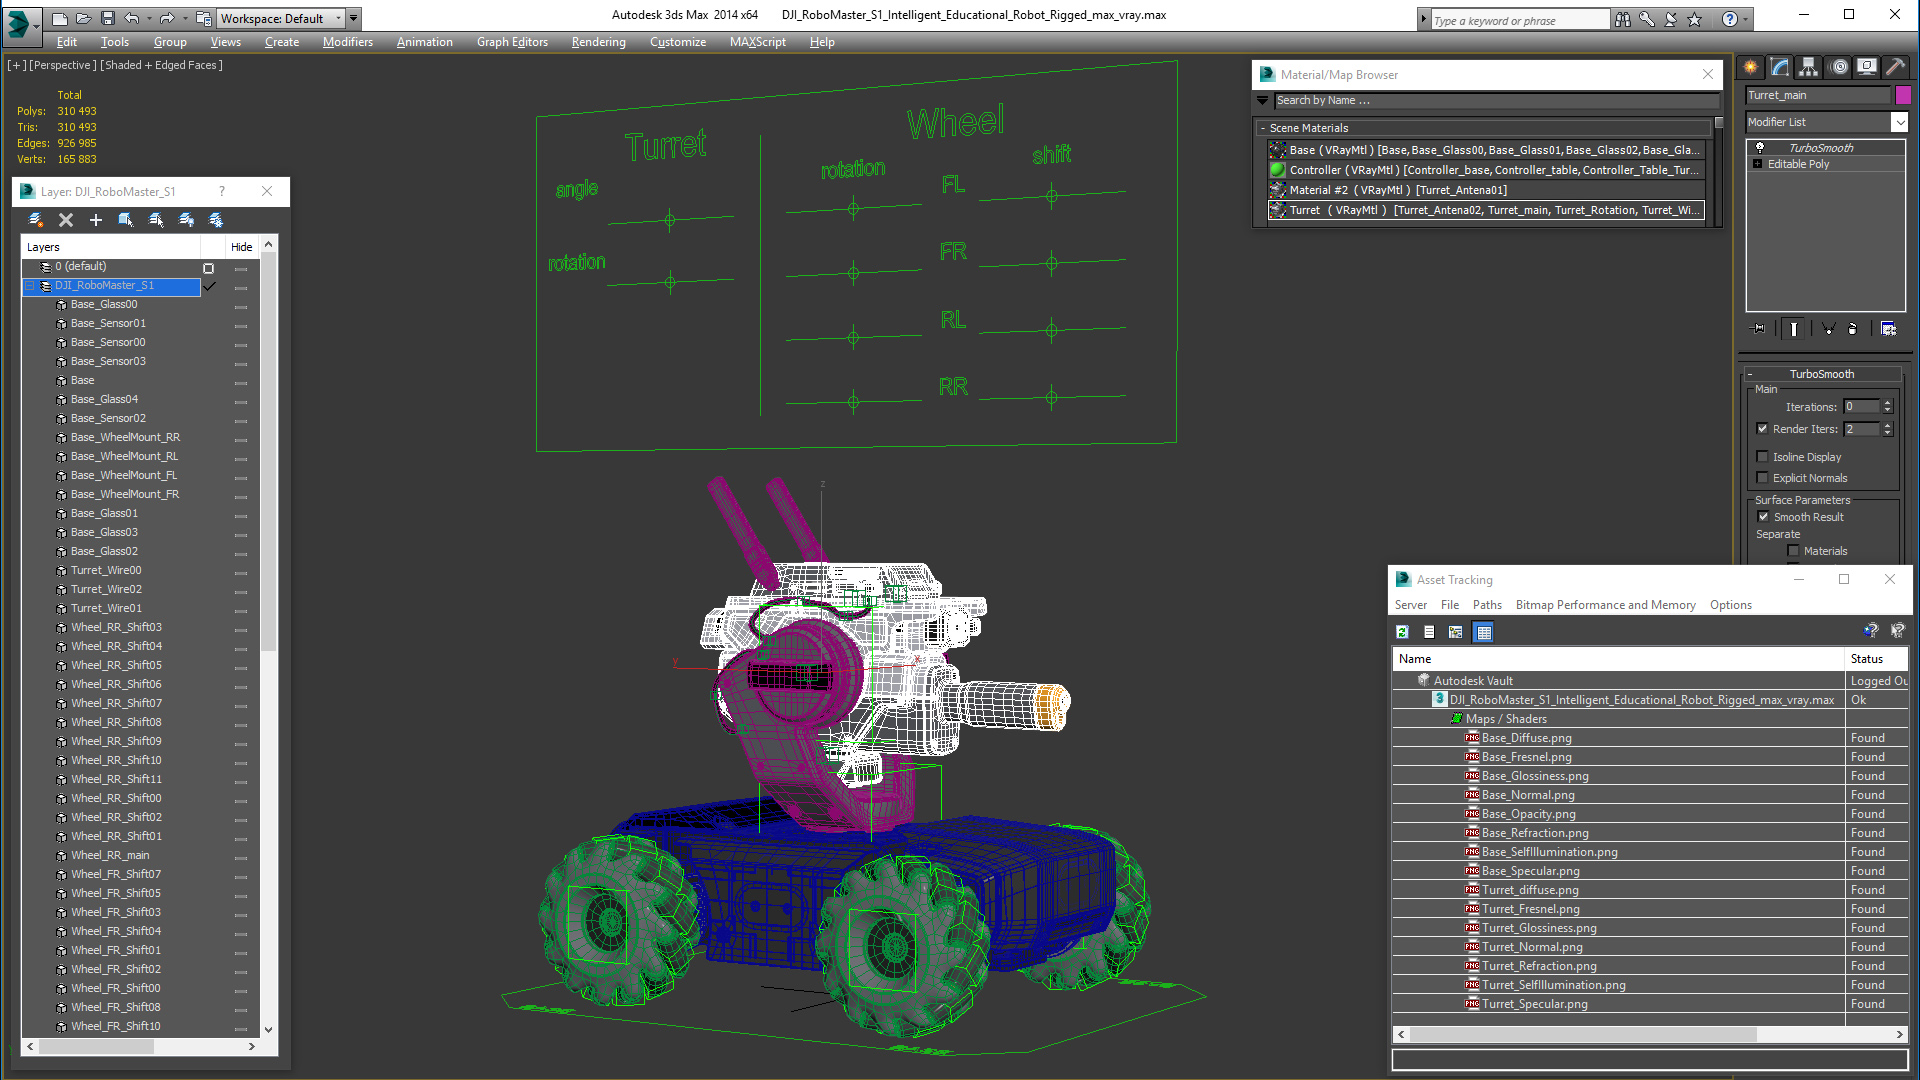Click Perspective viewport label
The image size is (1920, 1080).
[x=63, y=65]
